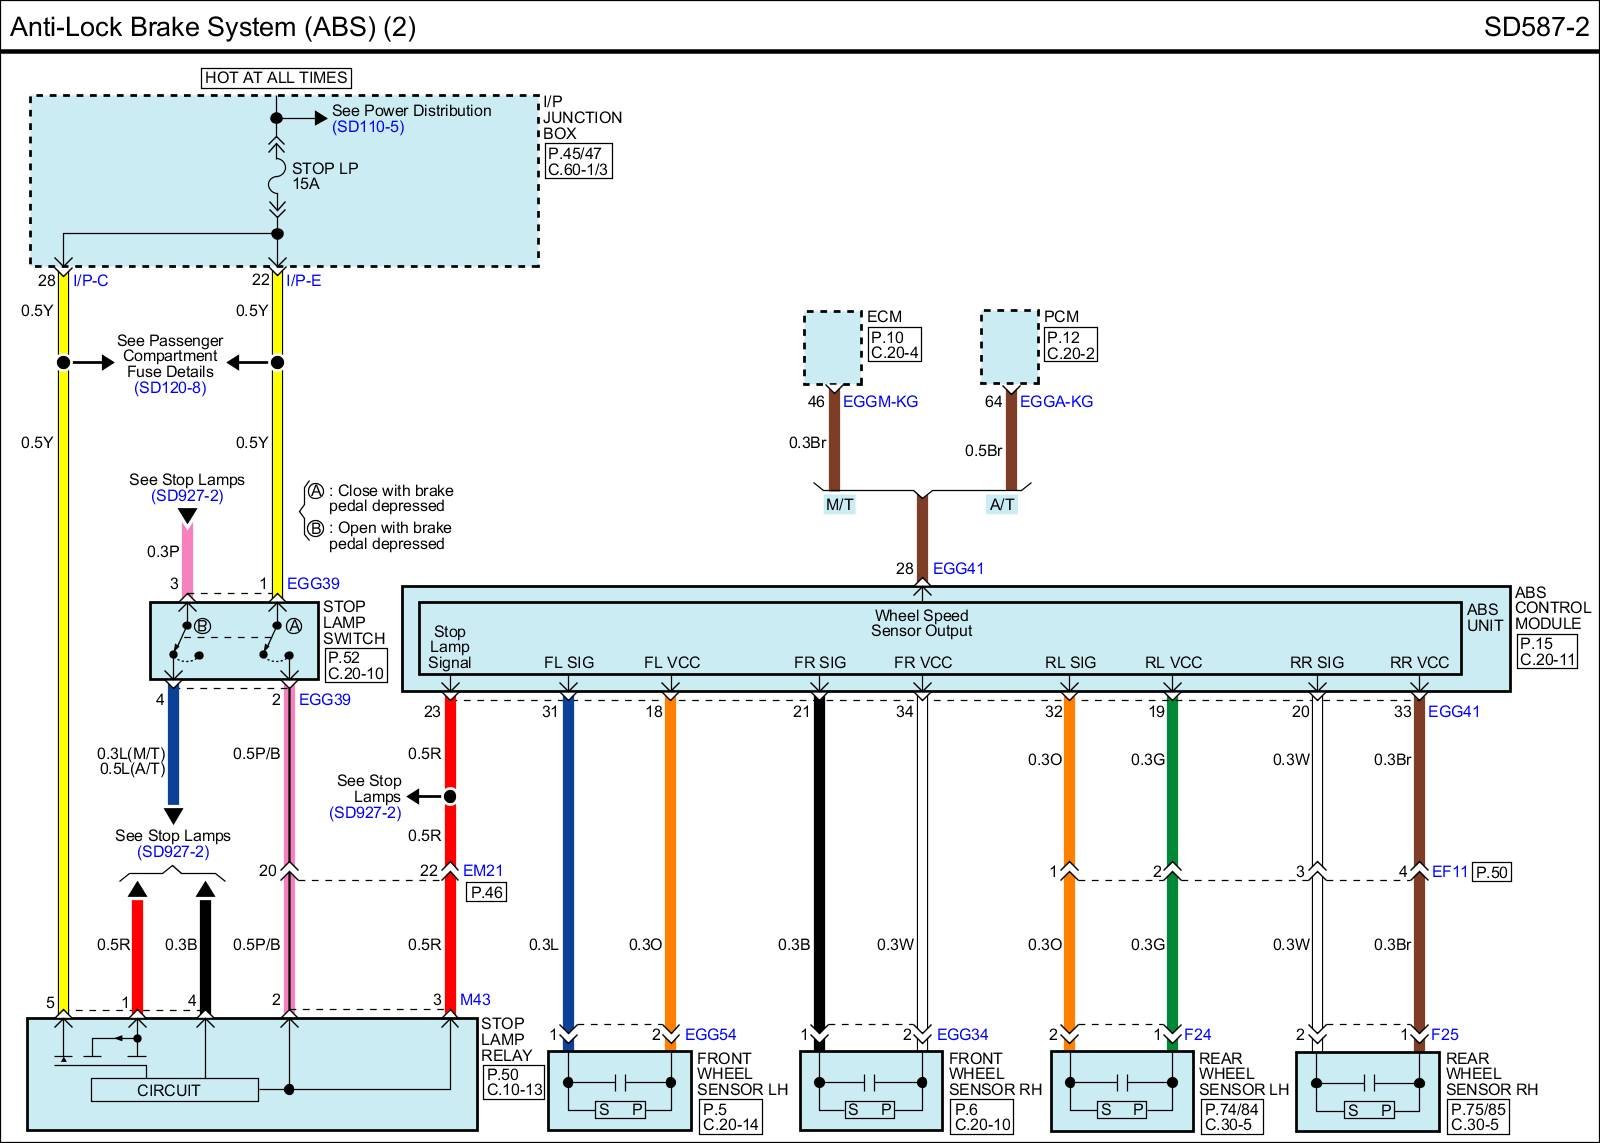Select the Rear Wheel Sensor RH component box

coord(1368,1090)
